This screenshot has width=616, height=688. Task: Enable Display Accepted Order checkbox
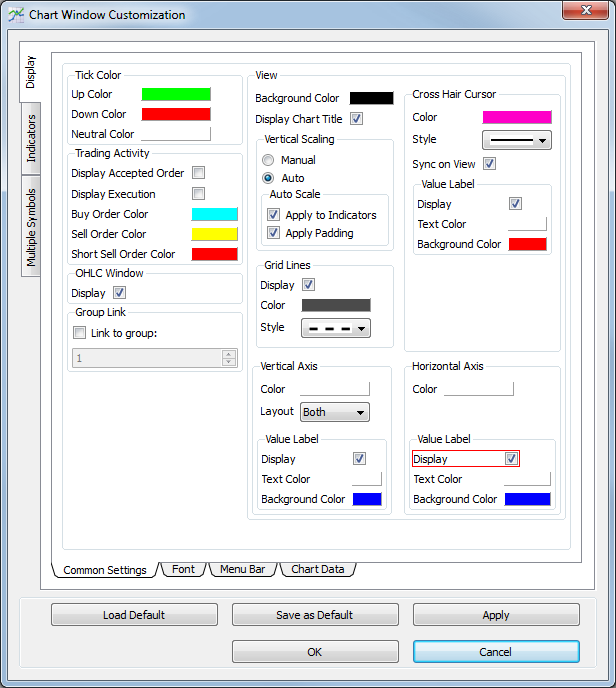point(198,173)
